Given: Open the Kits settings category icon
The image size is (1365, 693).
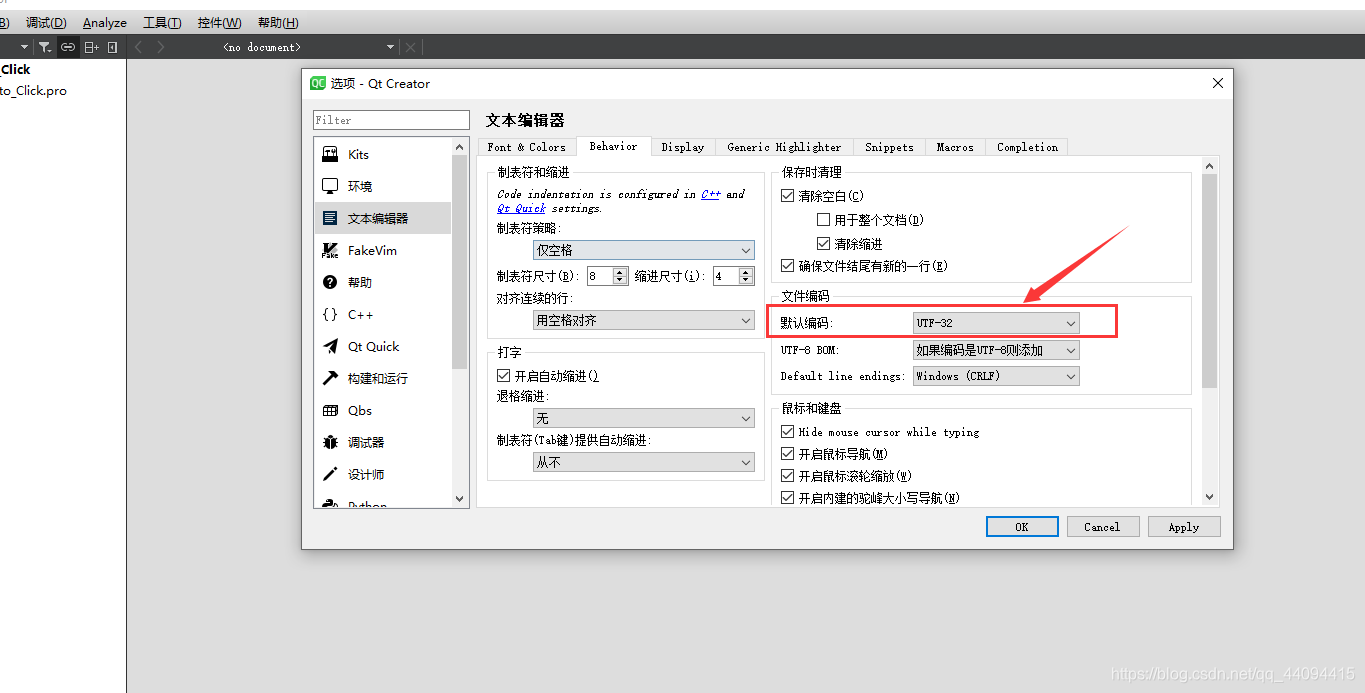Looking at the screenshot, I should (330, 154).
